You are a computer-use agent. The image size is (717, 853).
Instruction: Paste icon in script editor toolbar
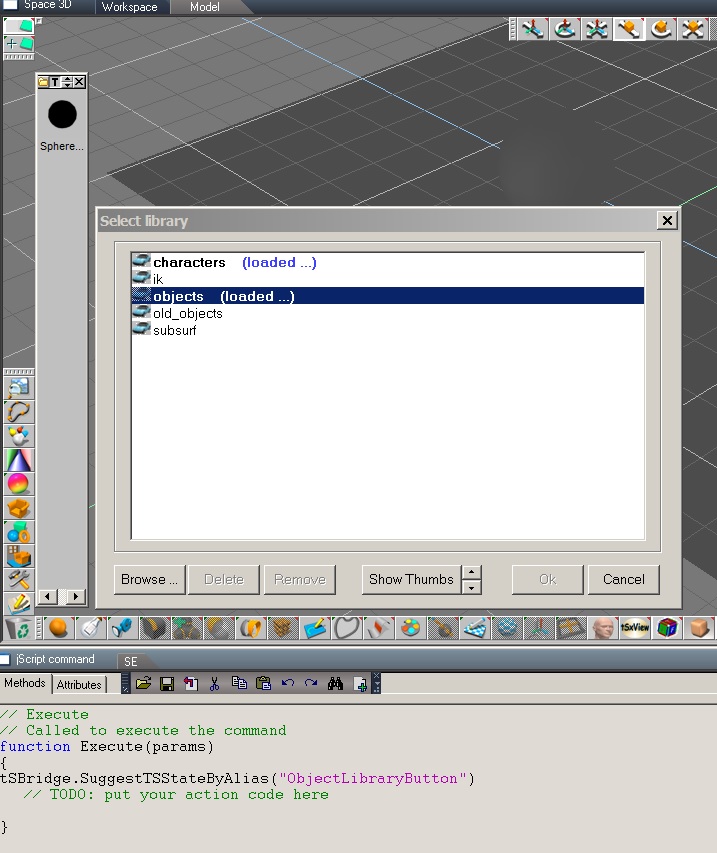[x=263, y=683]
